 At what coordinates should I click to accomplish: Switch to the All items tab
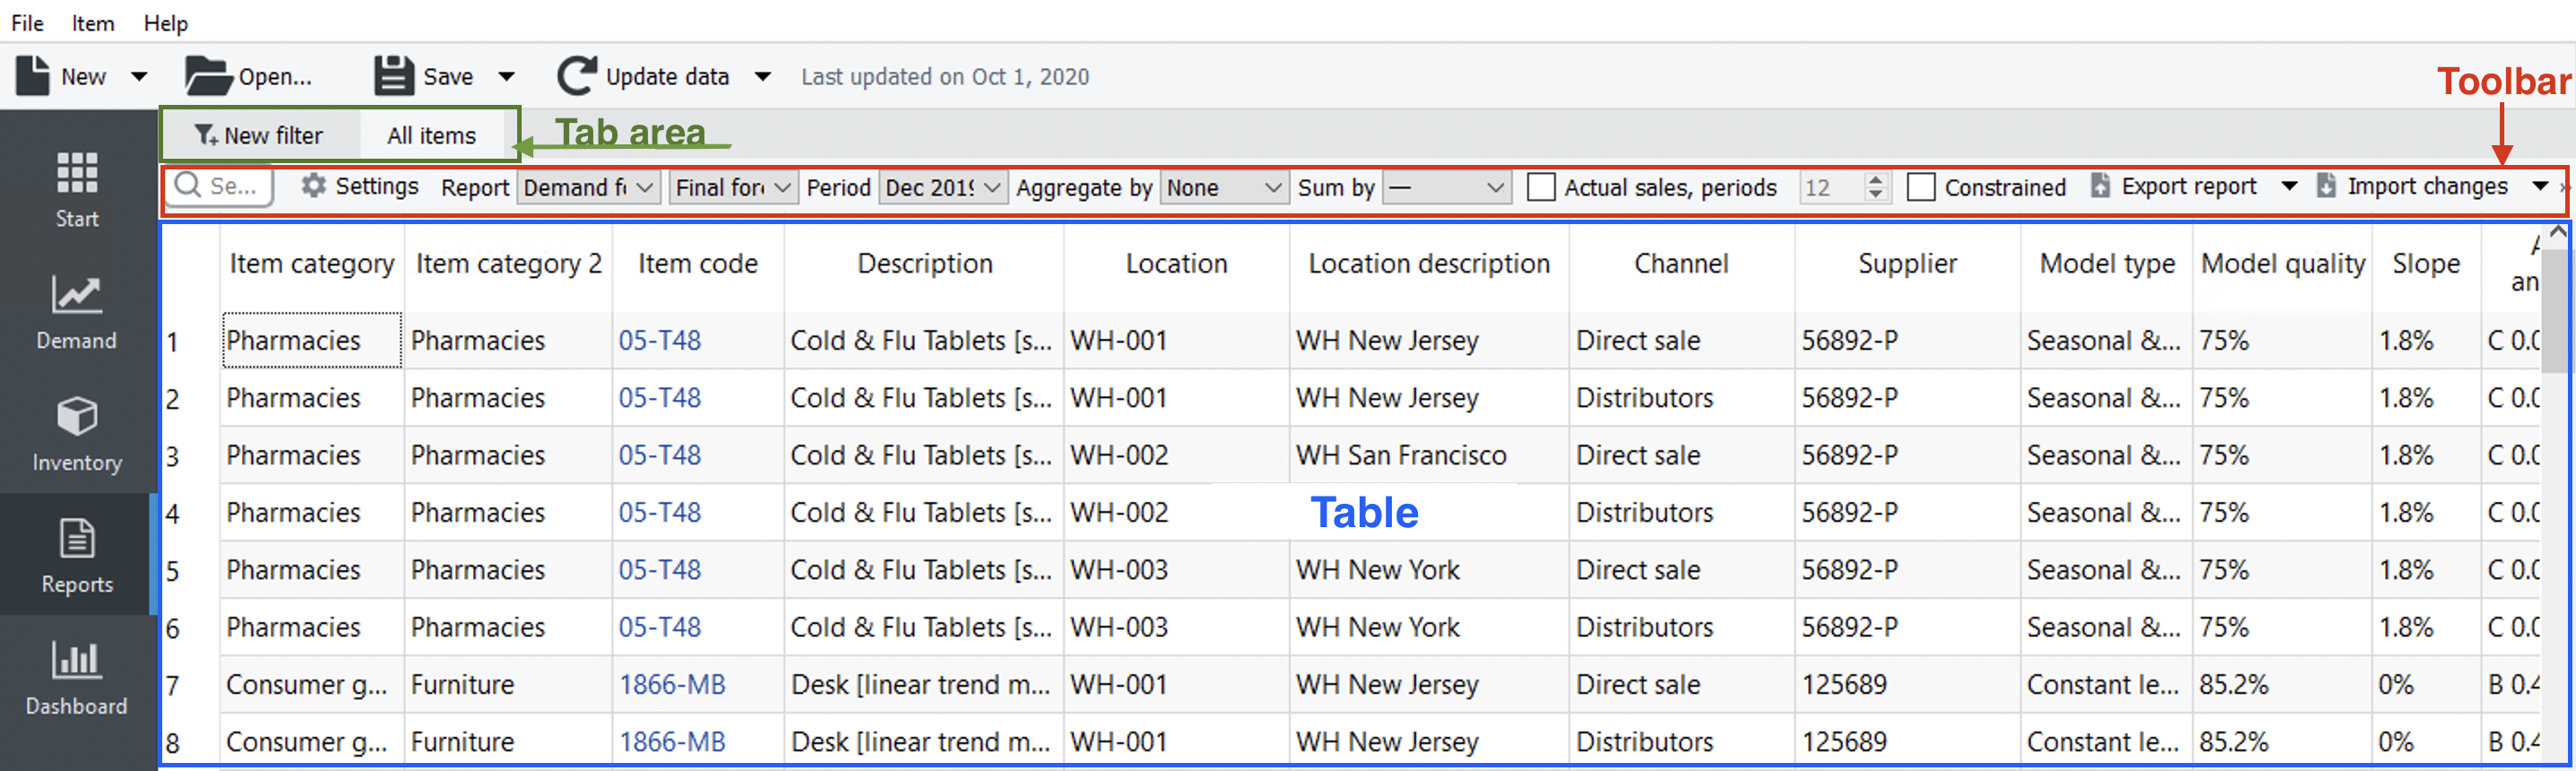click(x=431, y=135)
